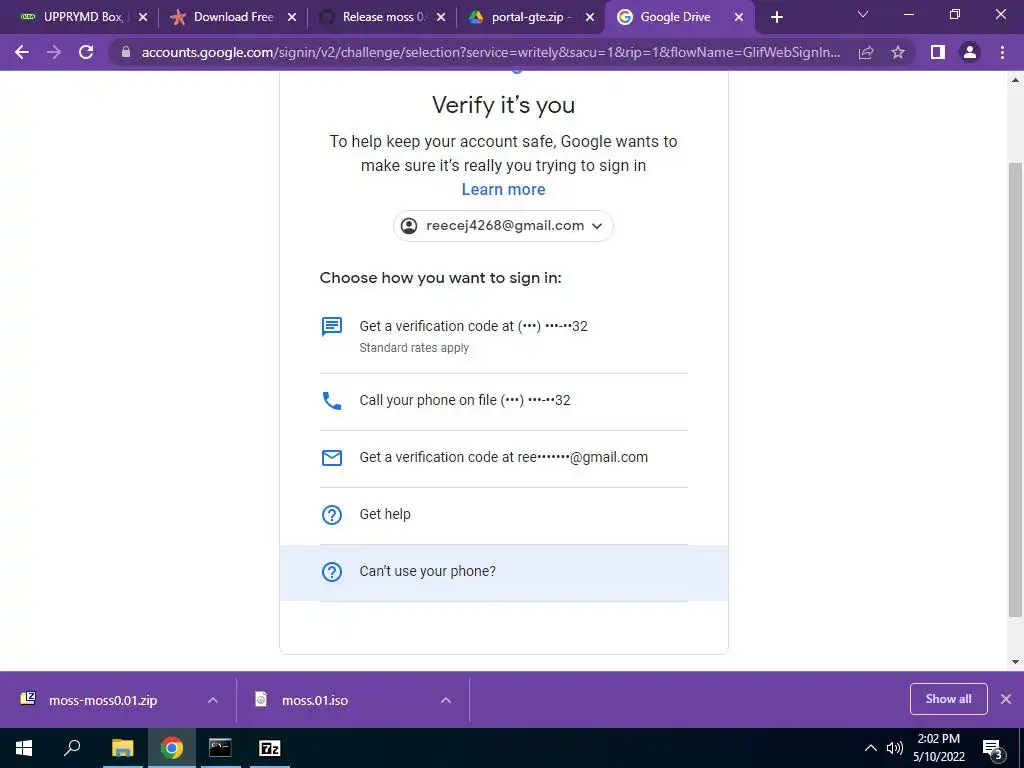The image size is (1024, 768).
Task: Expand options for moss.01.iso download
Action: tap(446, 700)
